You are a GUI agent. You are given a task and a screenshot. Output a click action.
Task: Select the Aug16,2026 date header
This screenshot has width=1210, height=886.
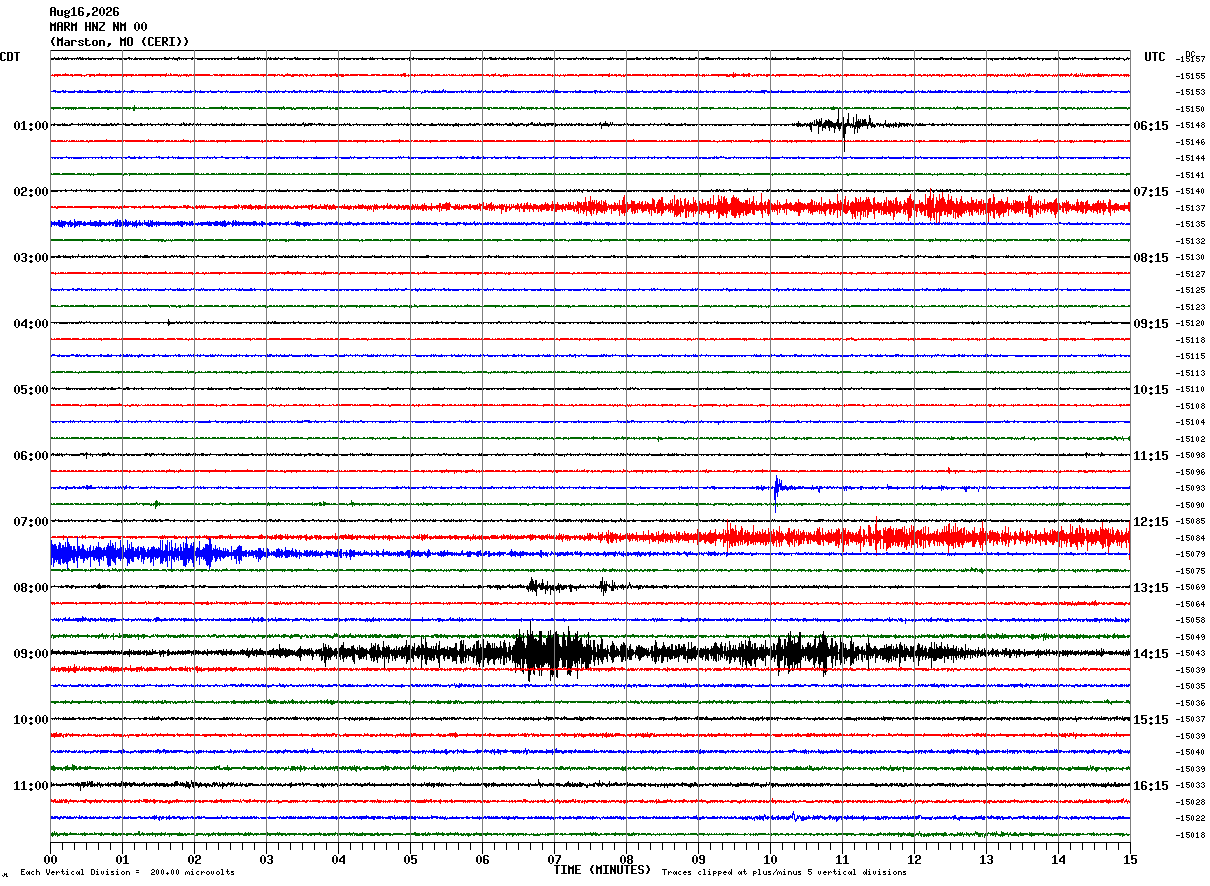tap(84, 12)
